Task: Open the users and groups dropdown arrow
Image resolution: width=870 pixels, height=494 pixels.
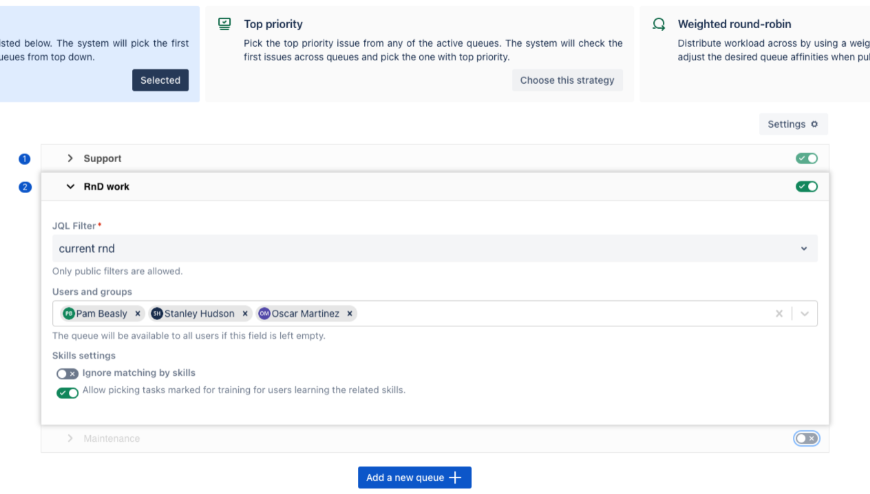Action: (804, 314)
